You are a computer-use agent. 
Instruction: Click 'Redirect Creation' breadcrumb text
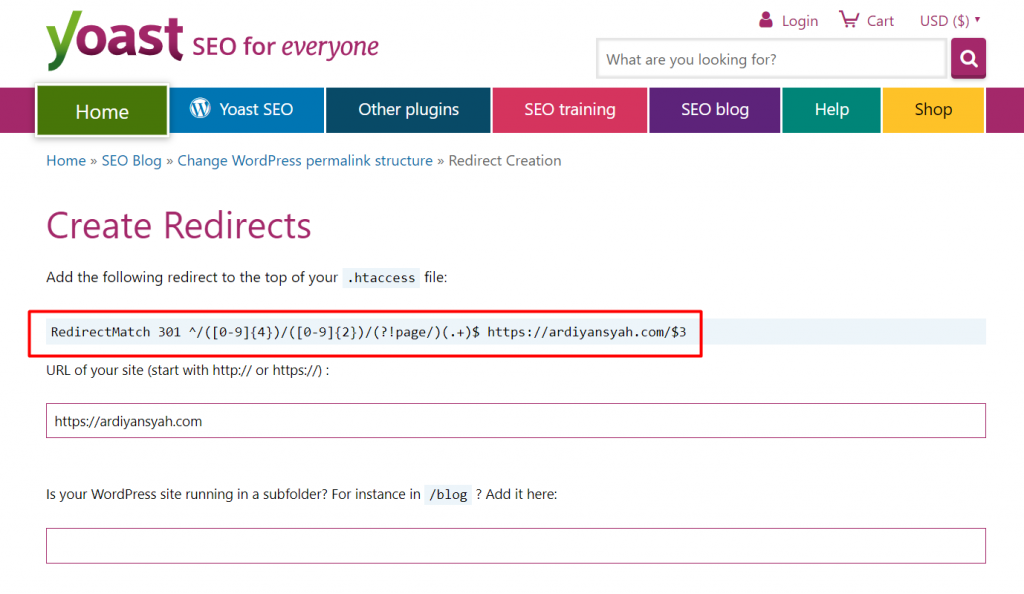pos(505,161)
